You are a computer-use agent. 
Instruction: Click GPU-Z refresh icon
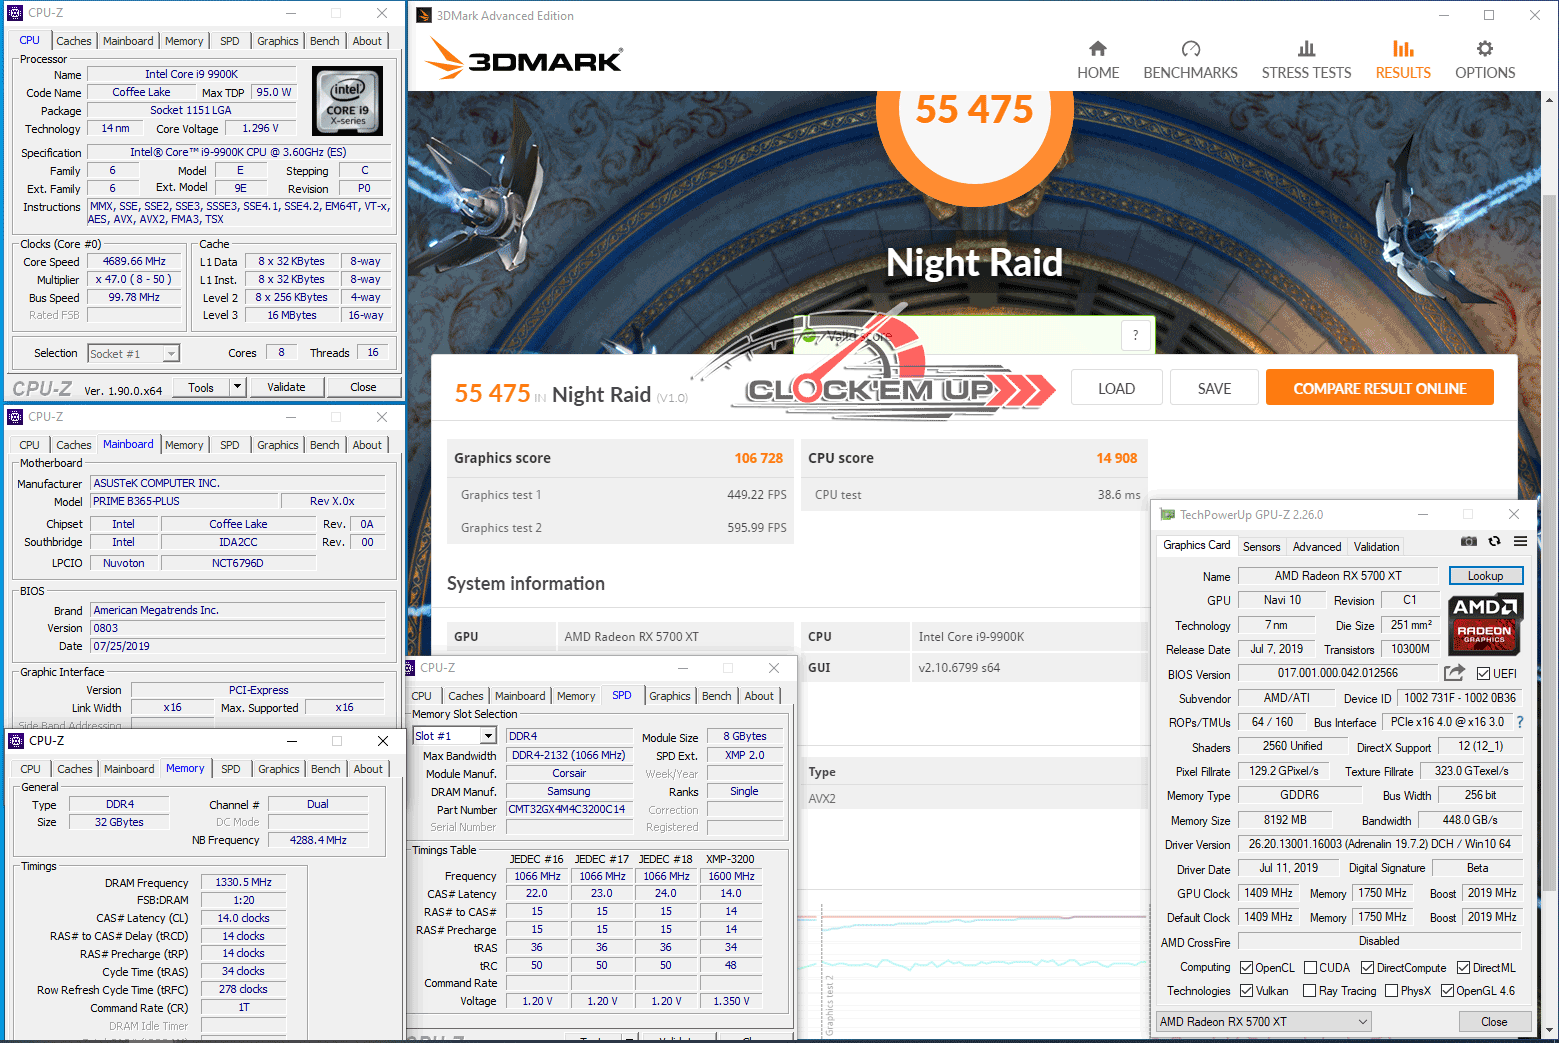[x=1494, y=541]
